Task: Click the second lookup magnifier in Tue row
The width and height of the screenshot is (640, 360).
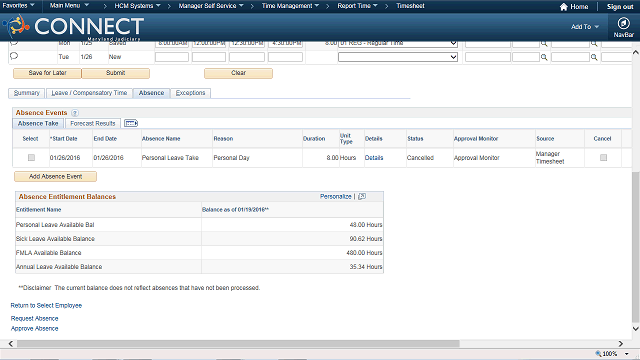Action: coord(594,57)
